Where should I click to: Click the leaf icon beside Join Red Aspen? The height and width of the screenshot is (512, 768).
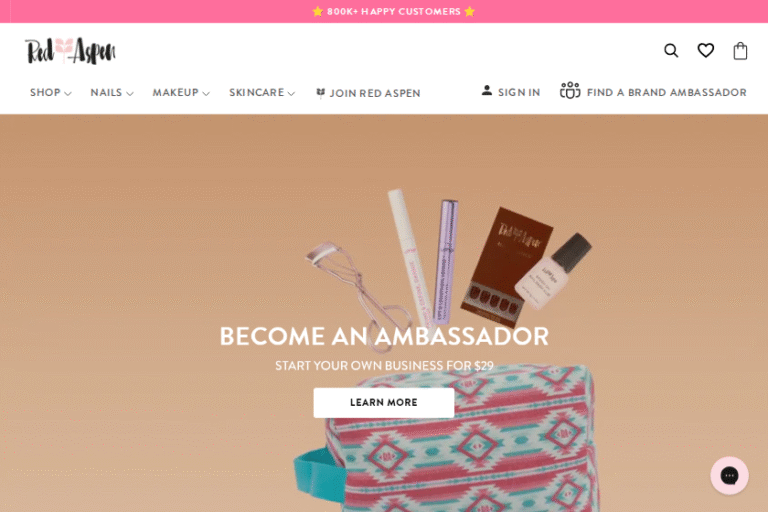[320, 93]
